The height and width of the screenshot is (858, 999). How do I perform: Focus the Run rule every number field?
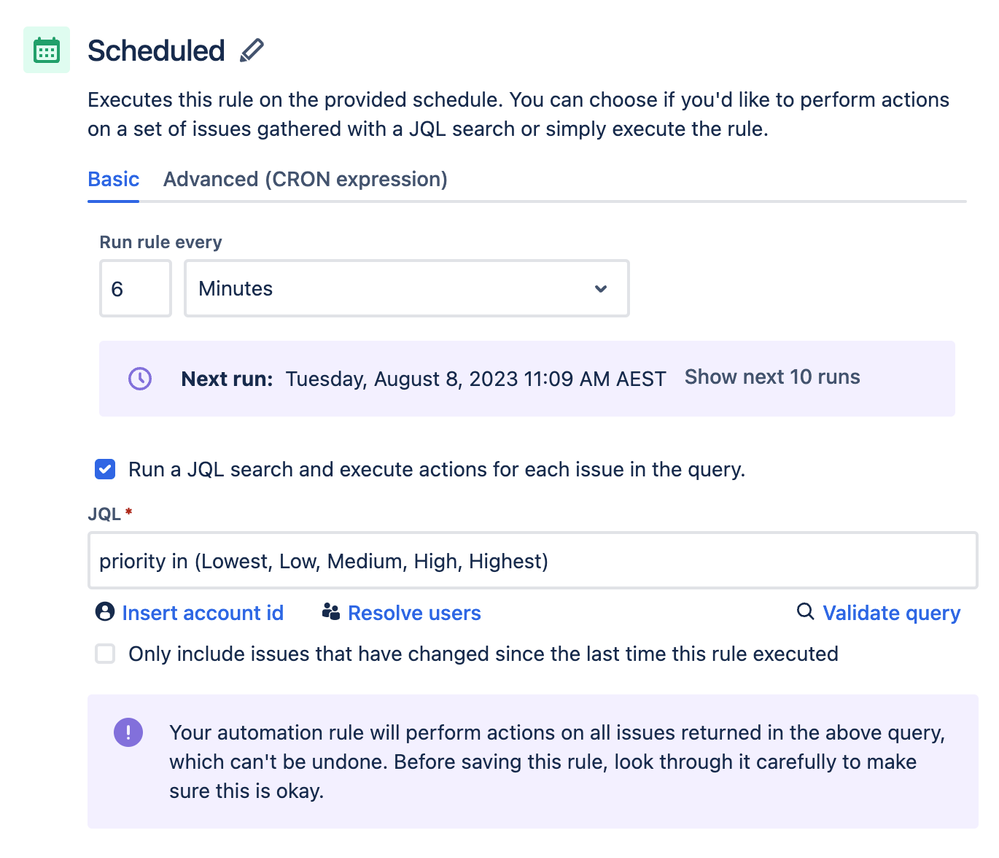point(136,289)
